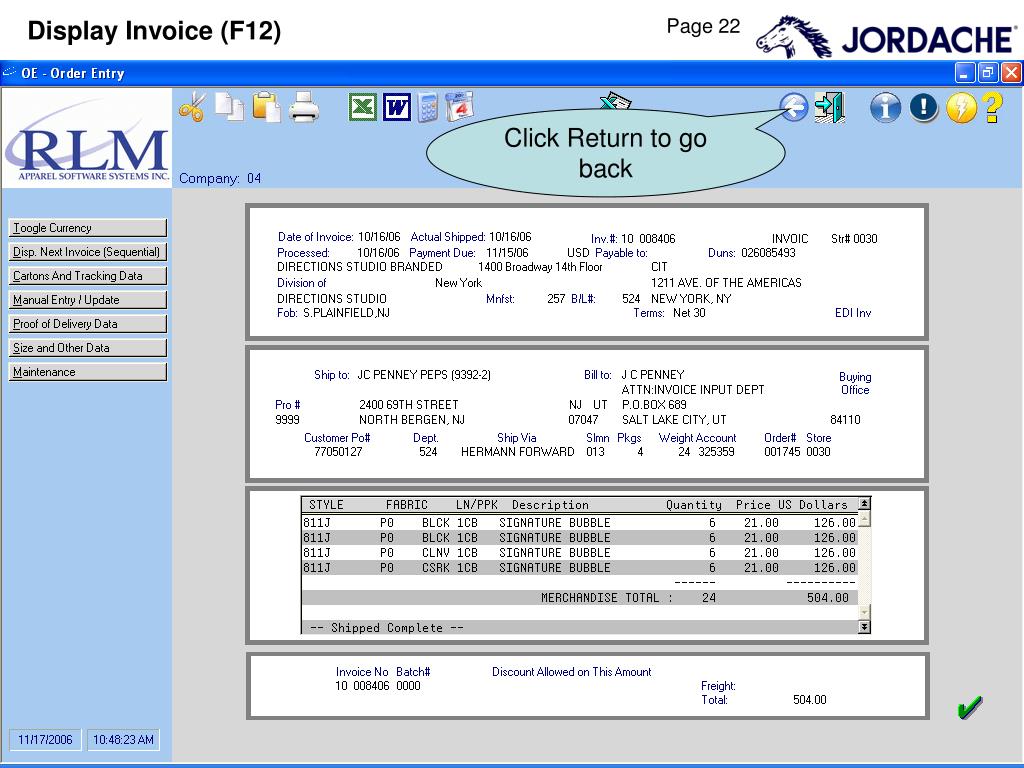
Task: Export to Excel using the green icon
Action: (x=362, y=107)
